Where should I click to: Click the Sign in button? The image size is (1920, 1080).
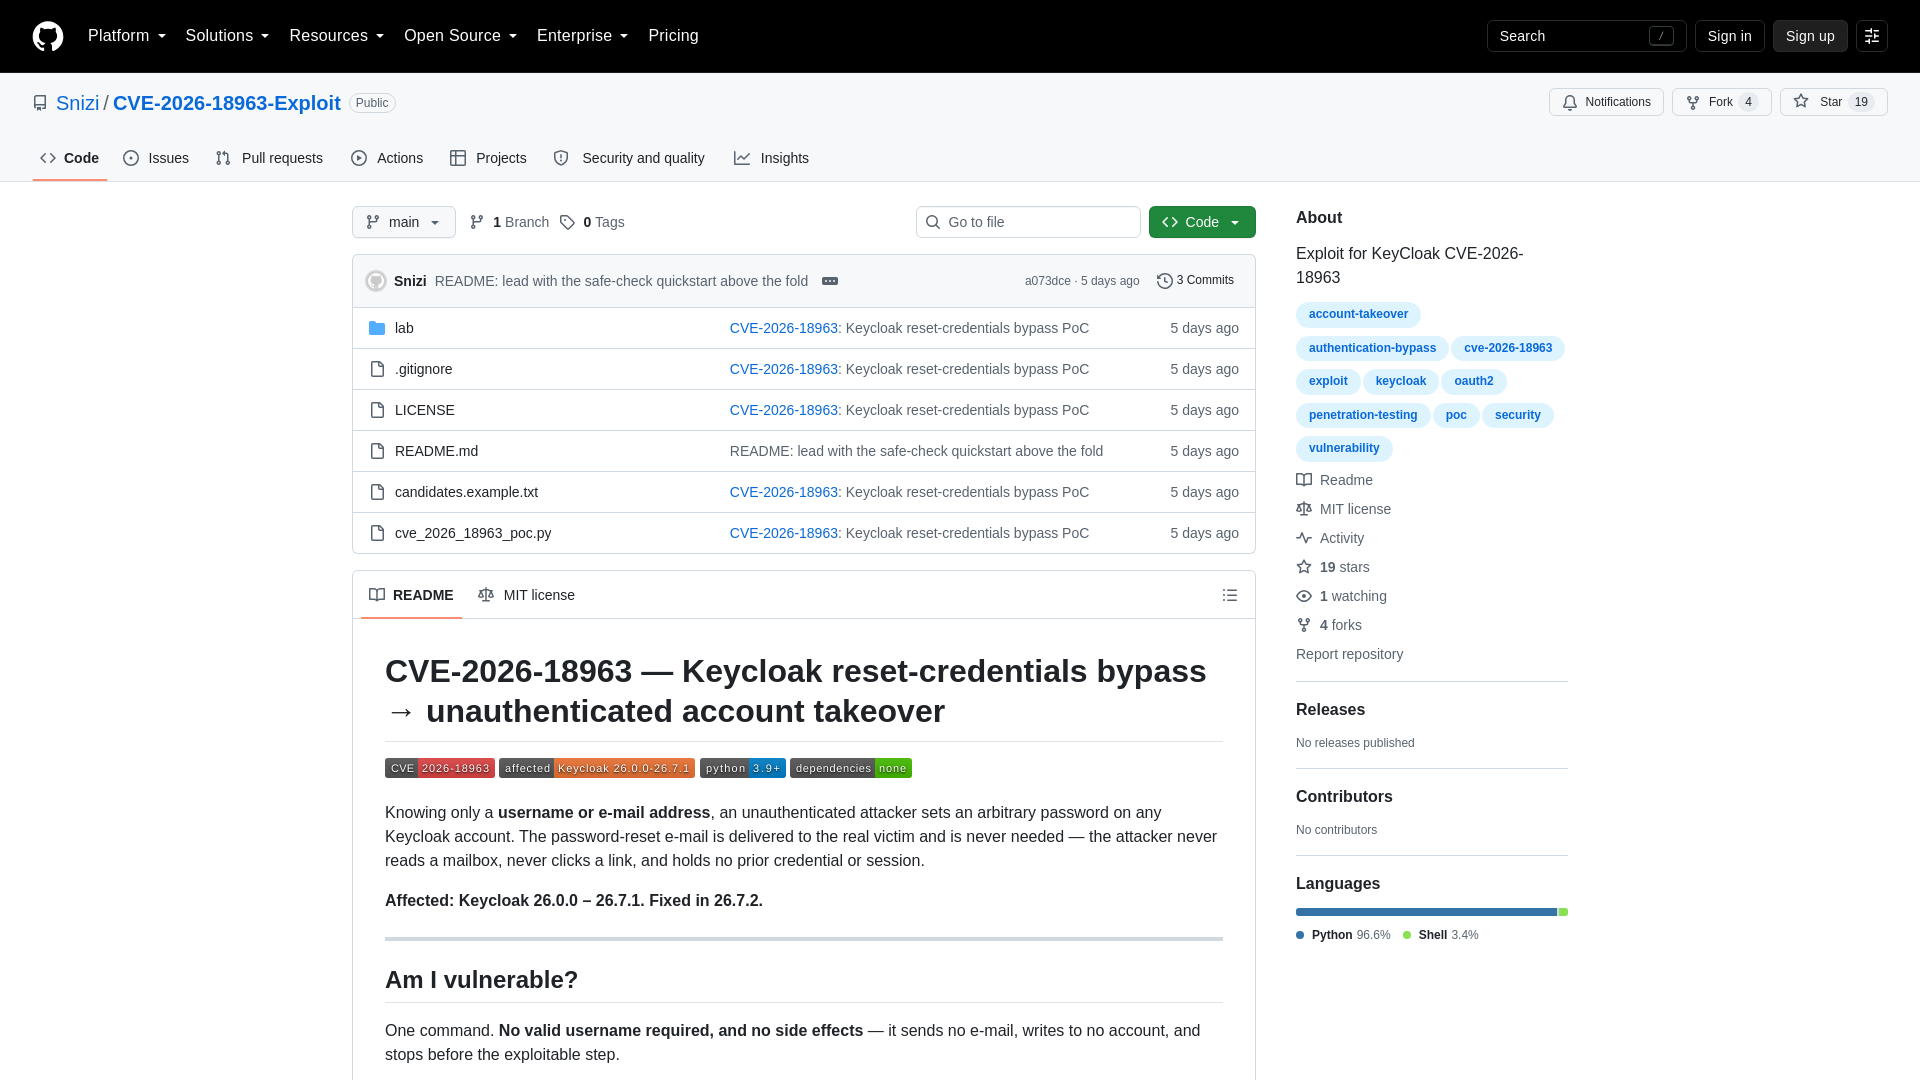pos(1729,36)
